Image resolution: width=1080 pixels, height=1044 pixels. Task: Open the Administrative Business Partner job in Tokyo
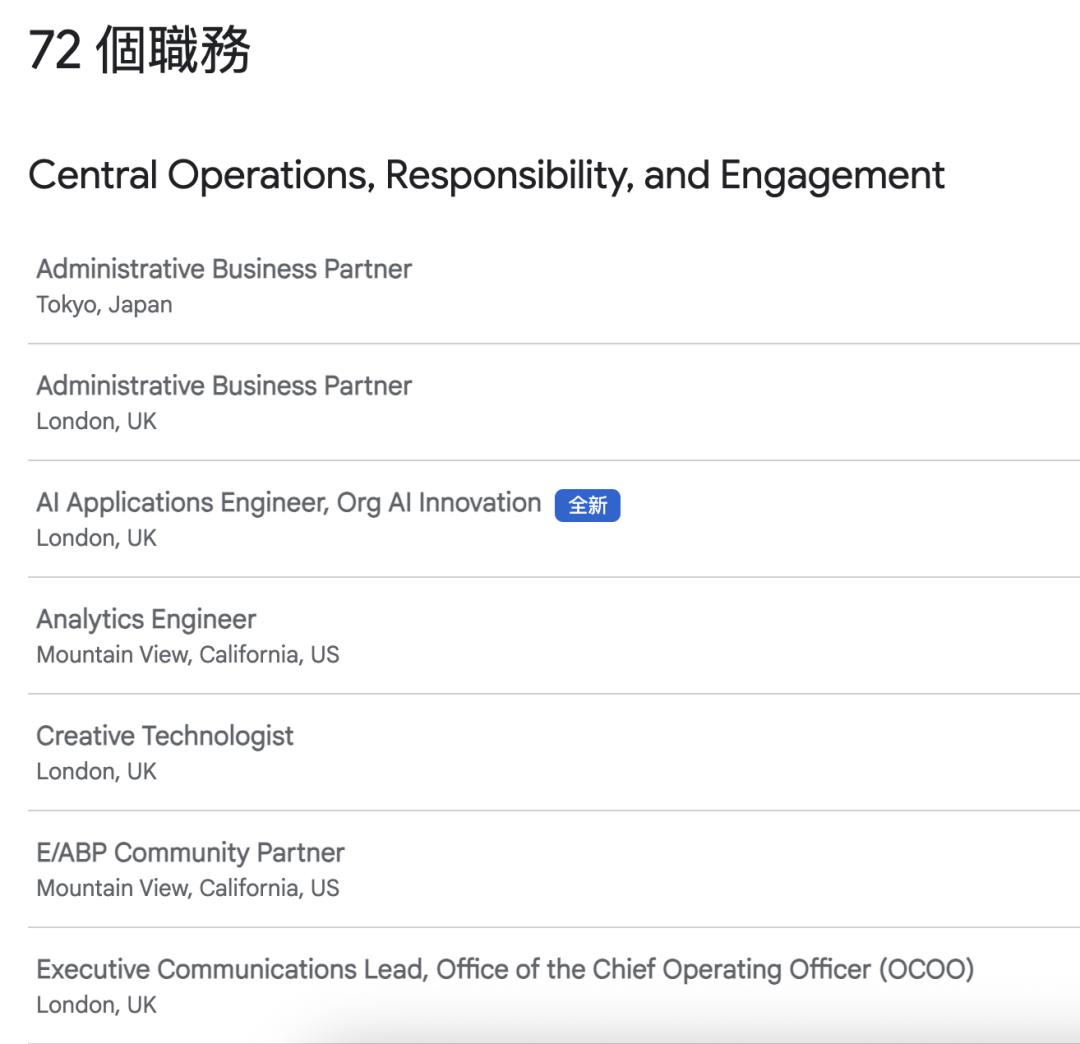tap(224, 269)
